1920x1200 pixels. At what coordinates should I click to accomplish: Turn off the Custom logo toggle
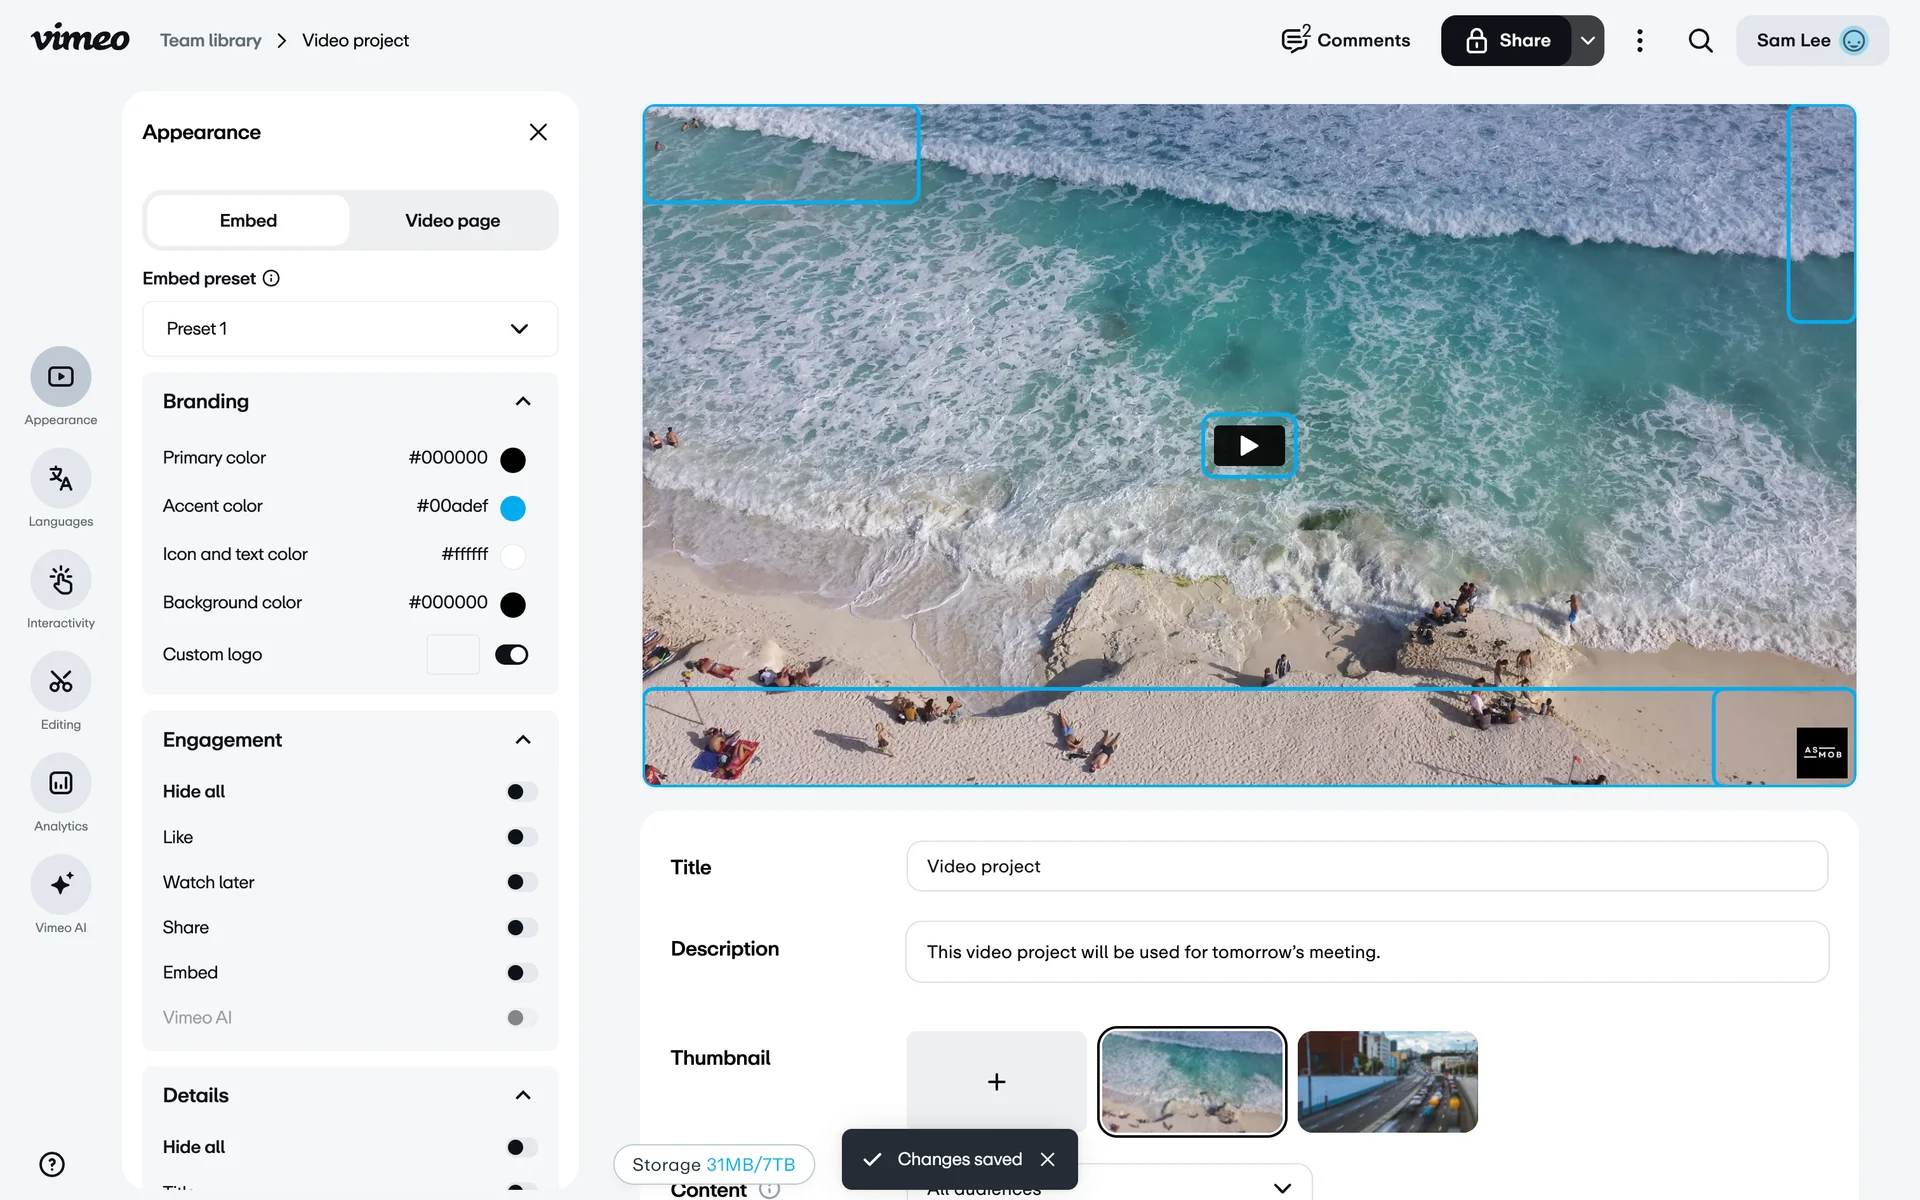(x=511, y=655)
